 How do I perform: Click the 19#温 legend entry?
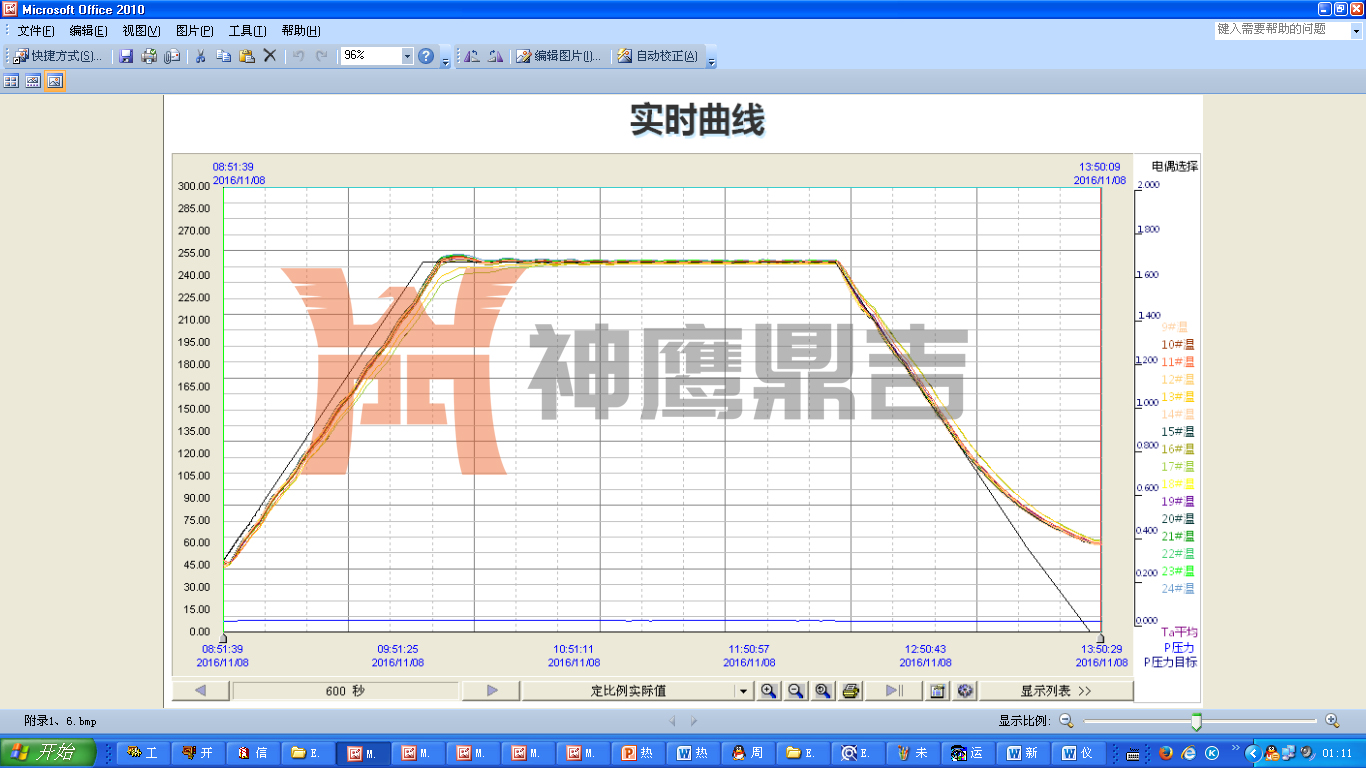click(x=1178, y=501)
